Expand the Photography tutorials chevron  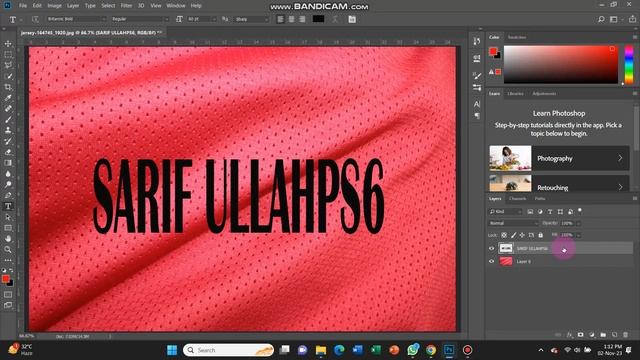pyautogui.click(x=620, y=158)
